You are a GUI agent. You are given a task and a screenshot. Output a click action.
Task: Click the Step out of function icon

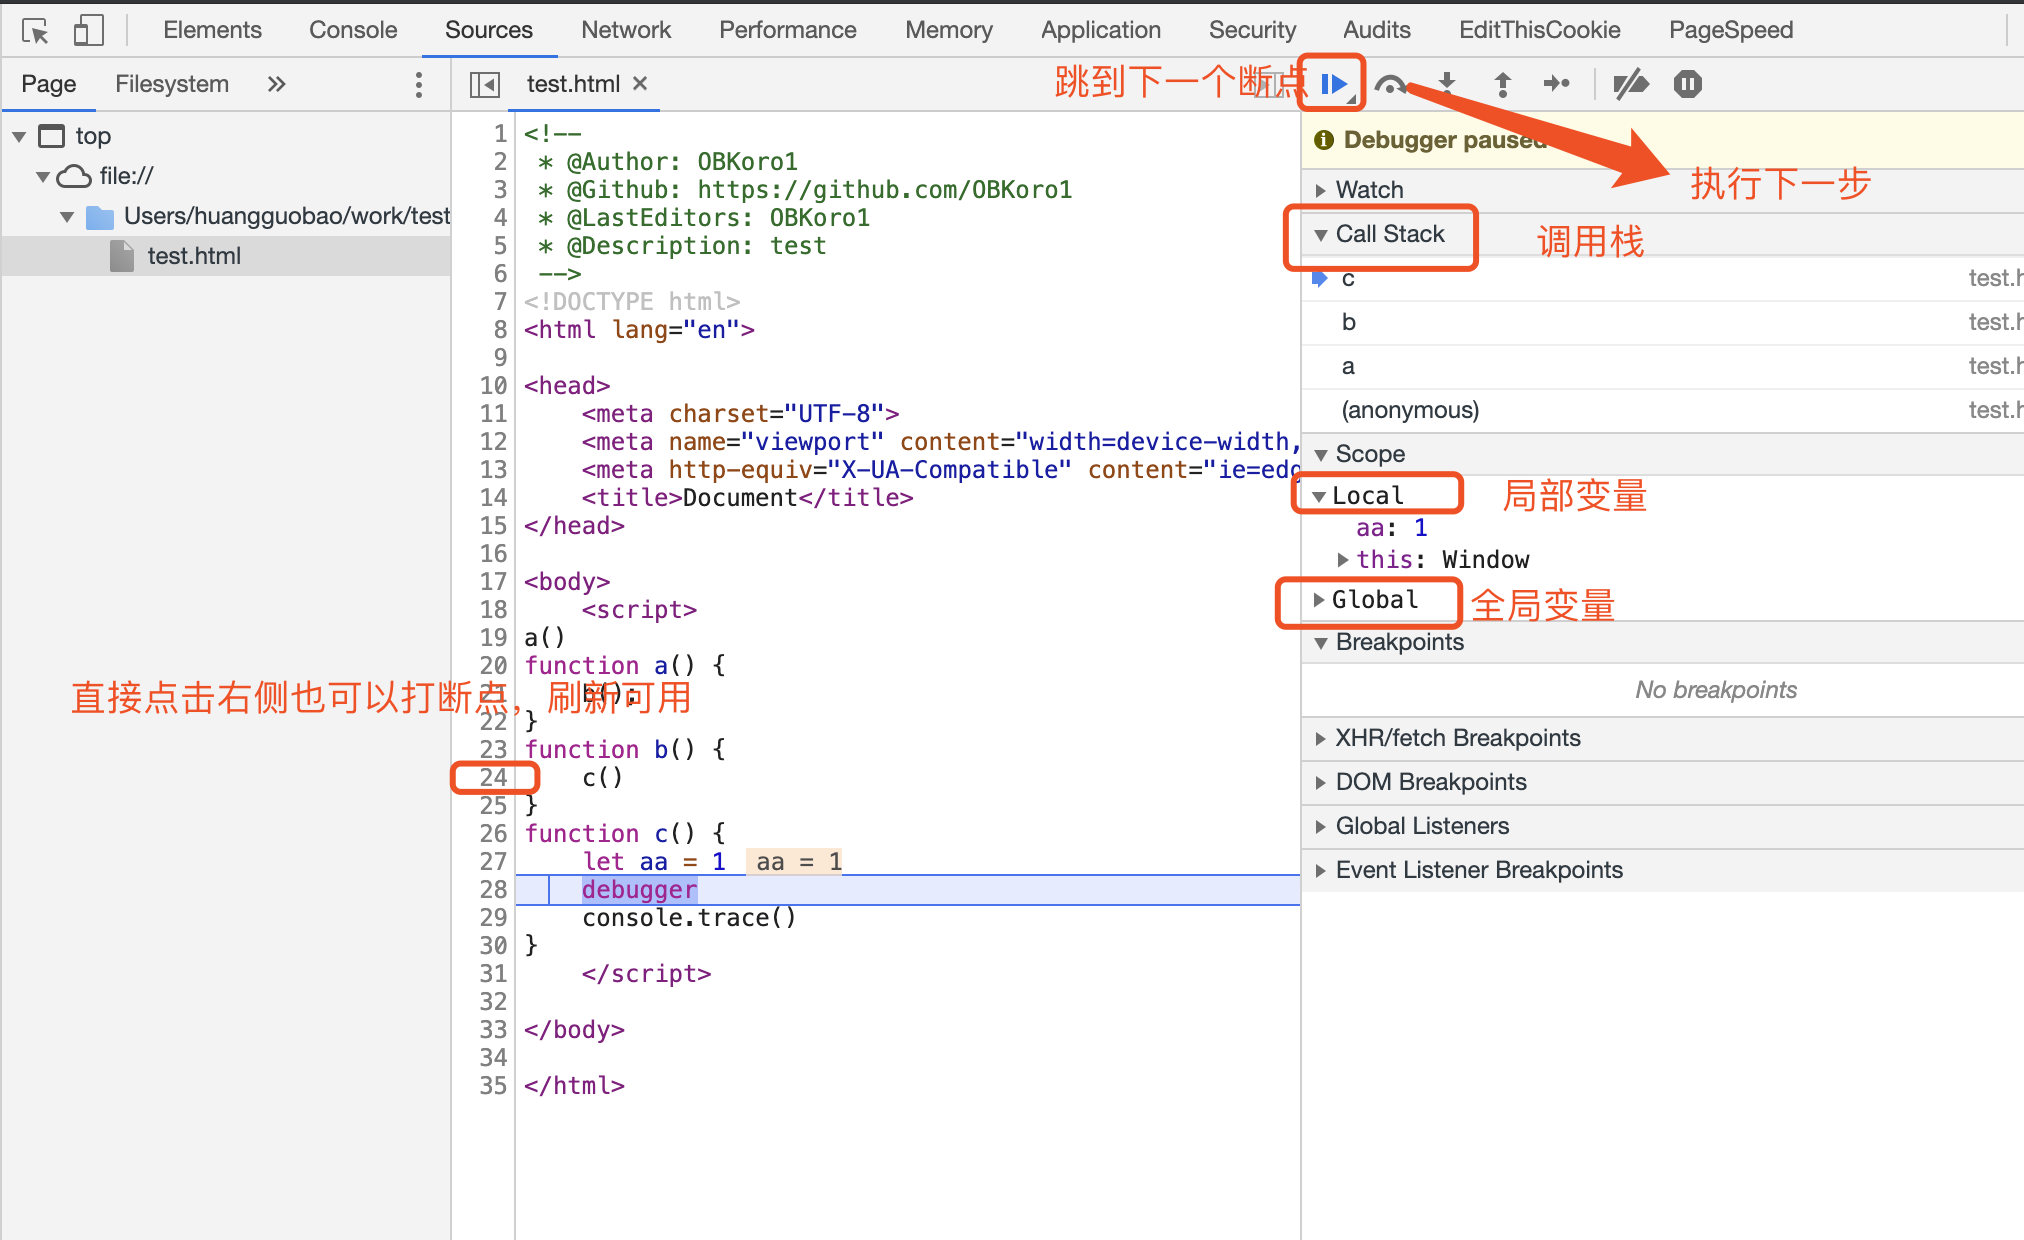click(1502, 84)
